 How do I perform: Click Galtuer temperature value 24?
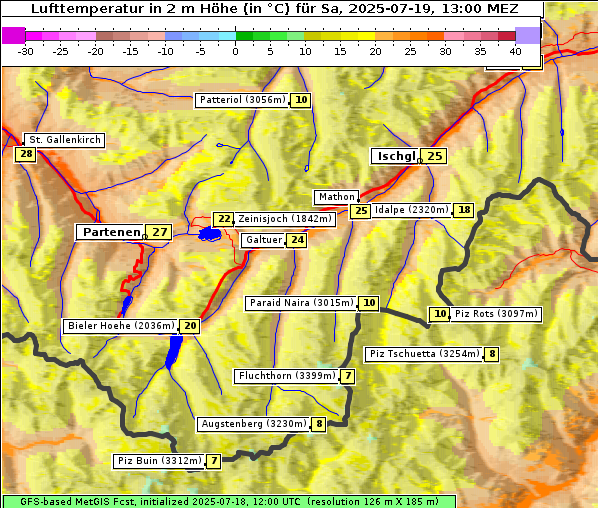297,240
